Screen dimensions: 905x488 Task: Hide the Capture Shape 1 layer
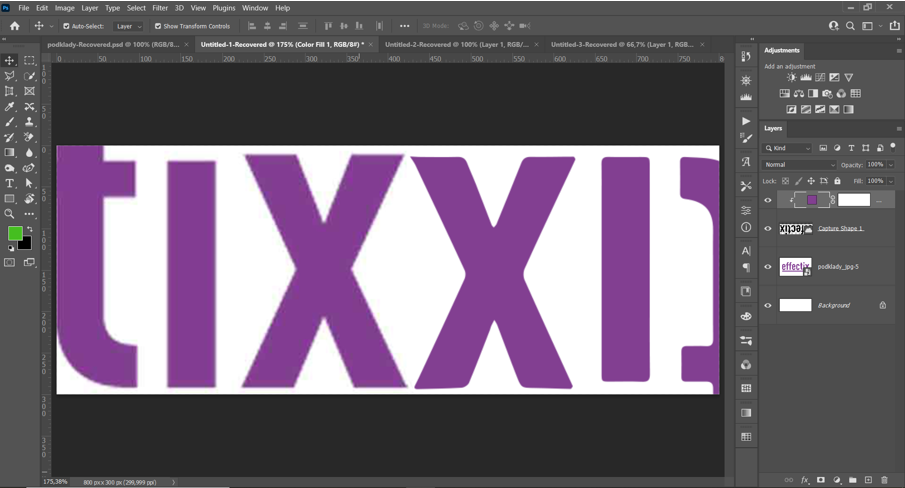pyautogui.click(x=768, y=228)
